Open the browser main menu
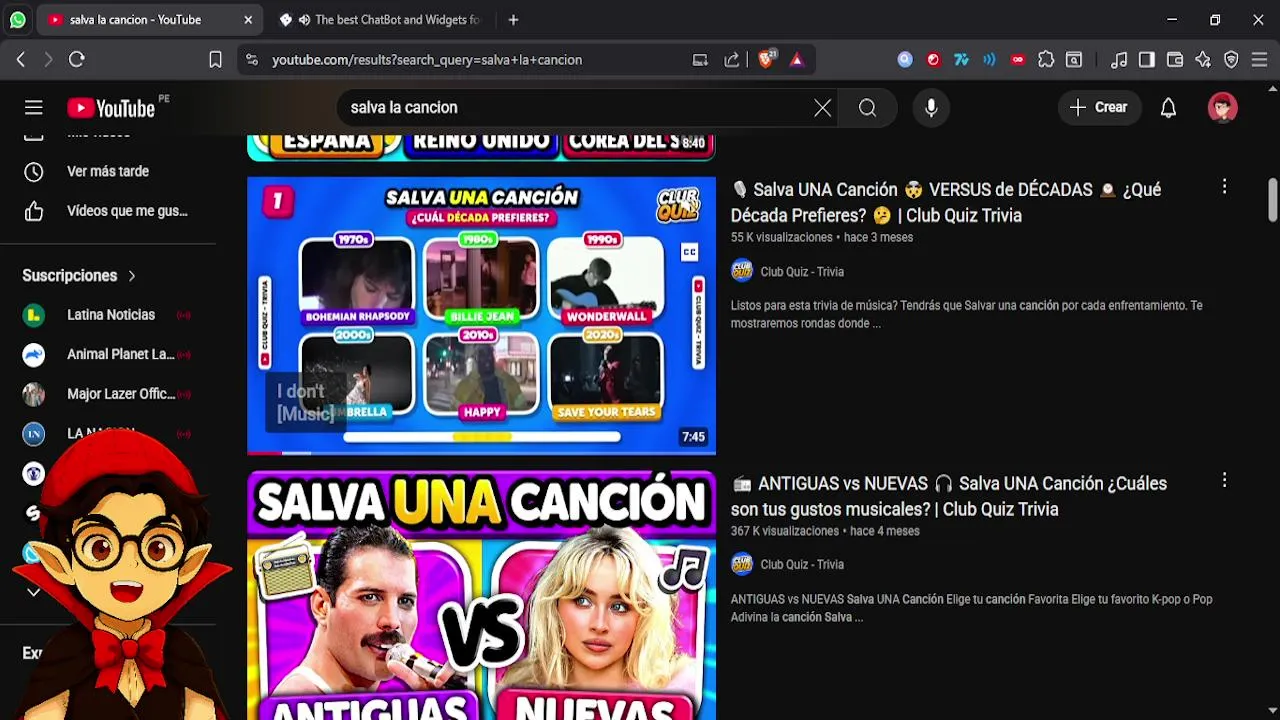 (x=1259, y=60)
